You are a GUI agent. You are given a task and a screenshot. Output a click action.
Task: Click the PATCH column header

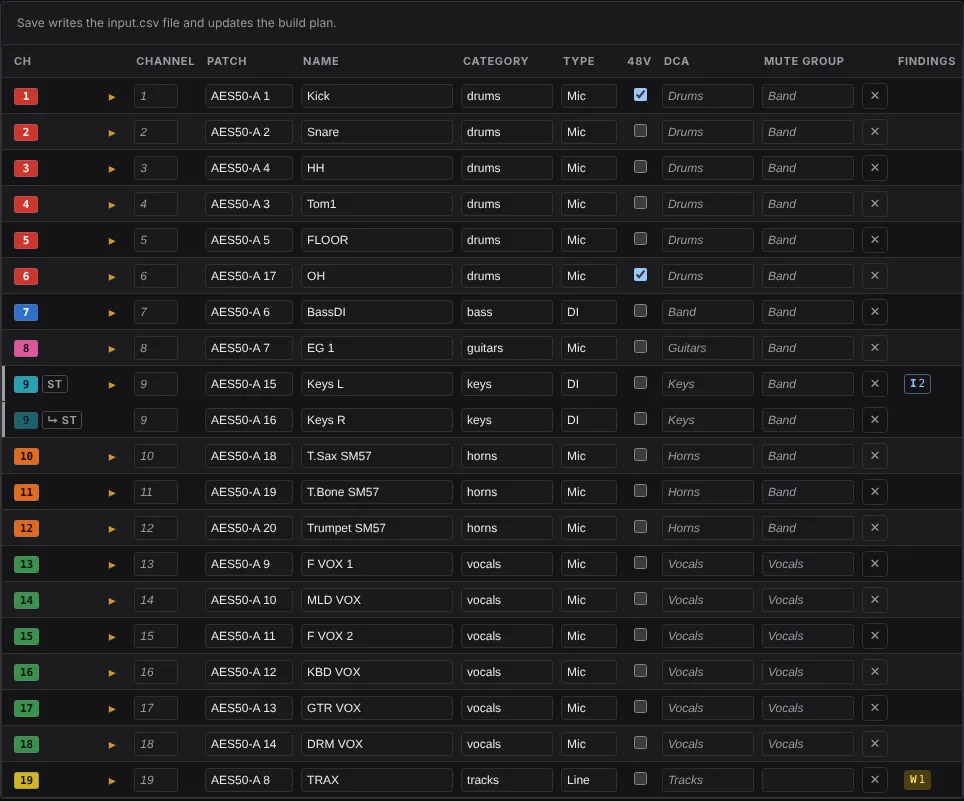[226, 61]
